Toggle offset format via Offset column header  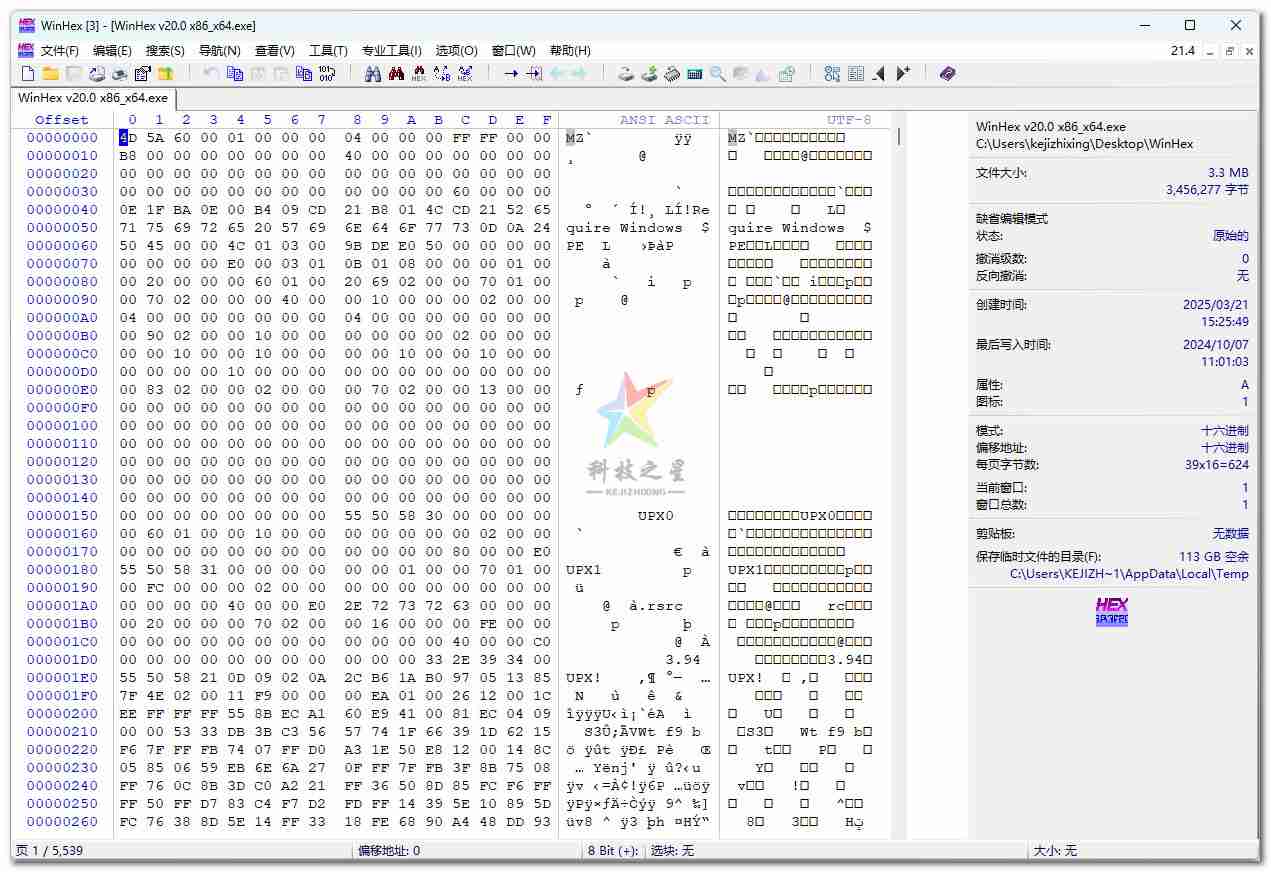click(62, 120)
